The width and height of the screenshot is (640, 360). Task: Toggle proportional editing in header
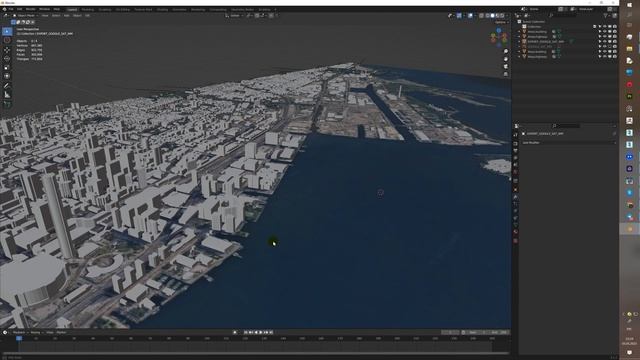pyautogui.click(x=271, y=16)
